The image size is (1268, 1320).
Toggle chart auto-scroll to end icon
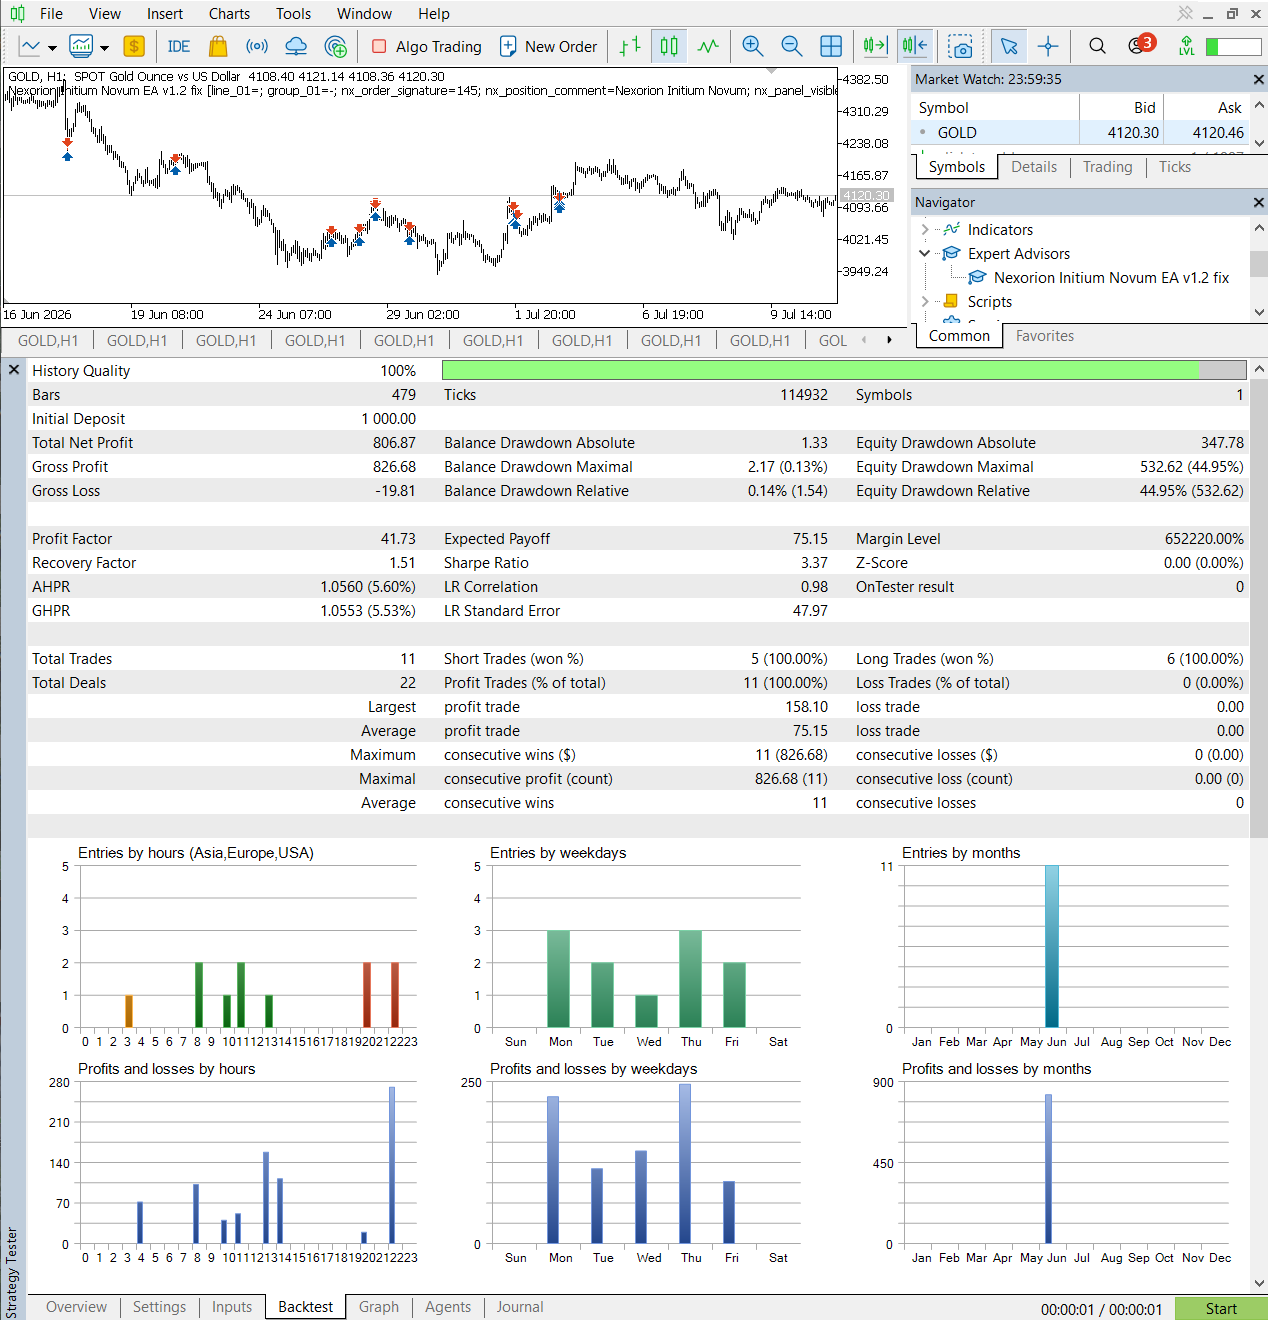click(875, 46)
